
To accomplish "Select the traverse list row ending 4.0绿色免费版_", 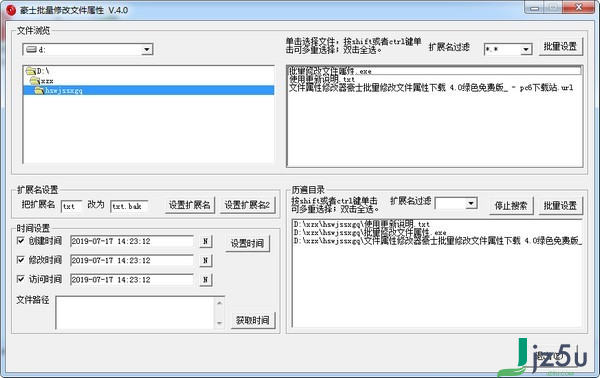I will tap(438, 241).
